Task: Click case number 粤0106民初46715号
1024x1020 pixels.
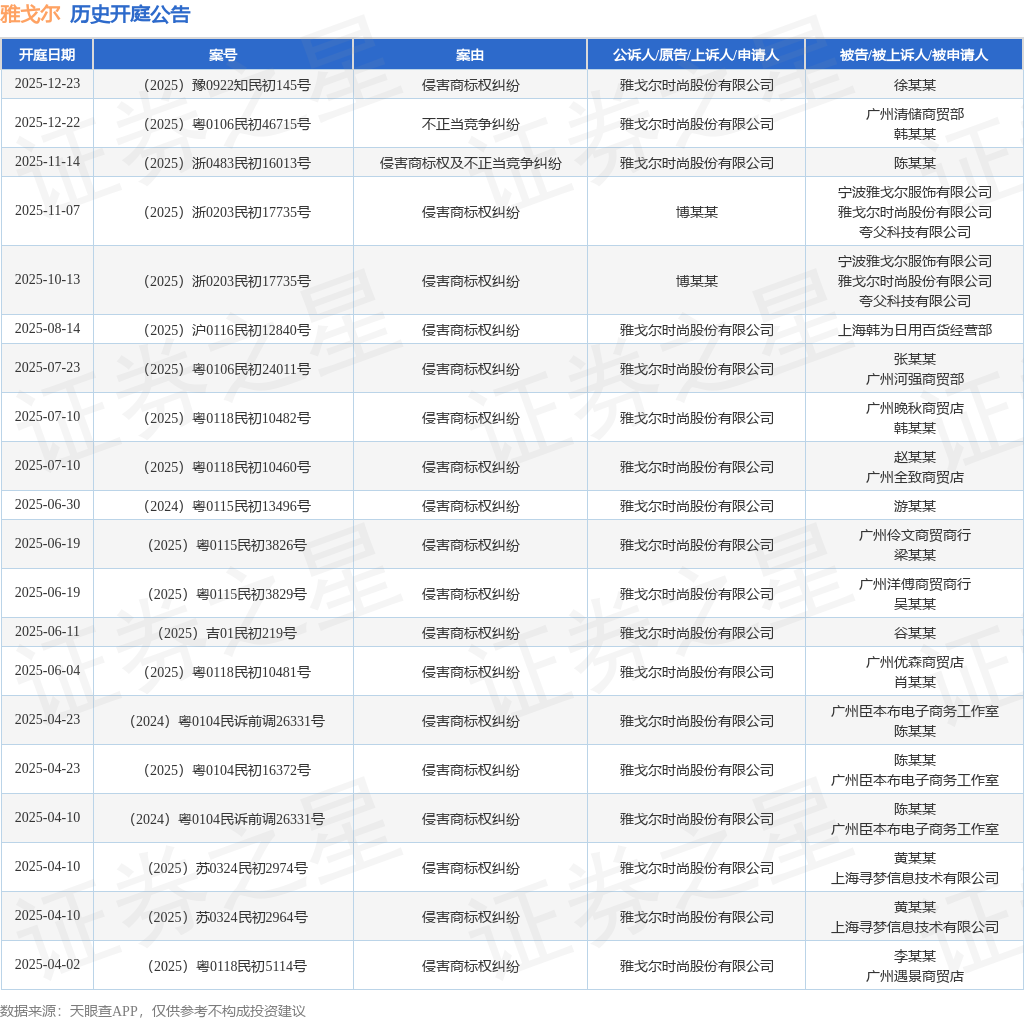Action: tap(251, 124)
